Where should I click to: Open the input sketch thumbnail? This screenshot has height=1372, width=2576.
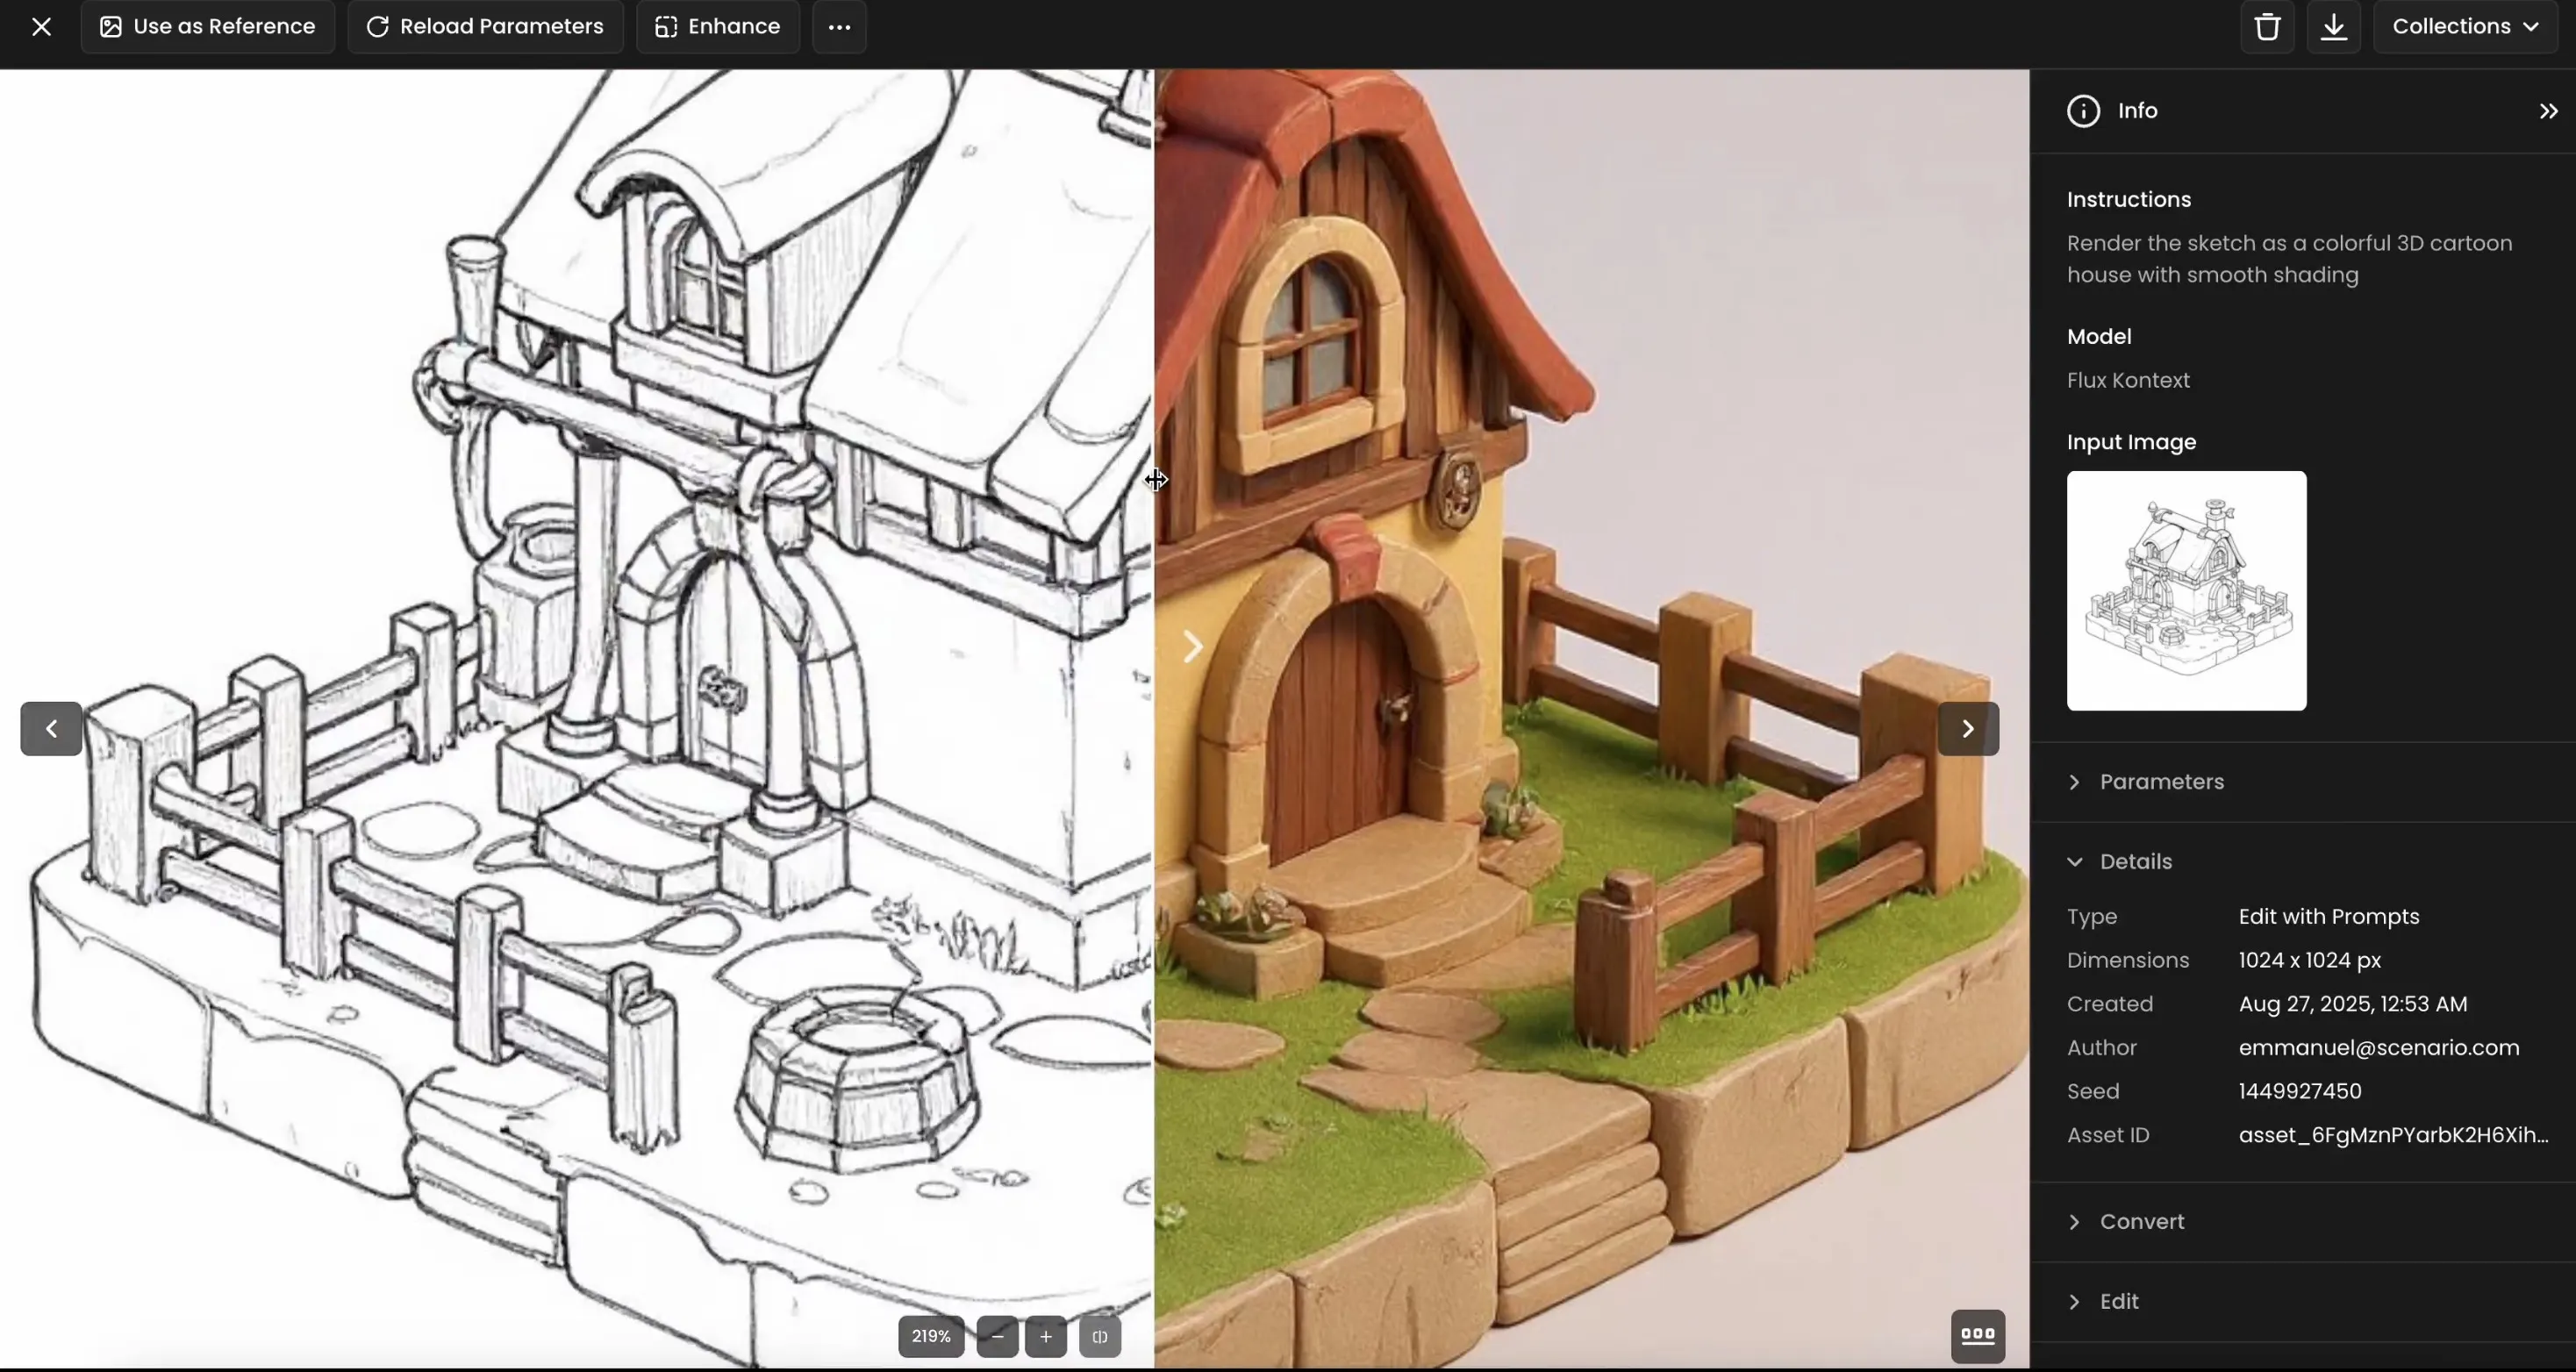coord(2186,591)
